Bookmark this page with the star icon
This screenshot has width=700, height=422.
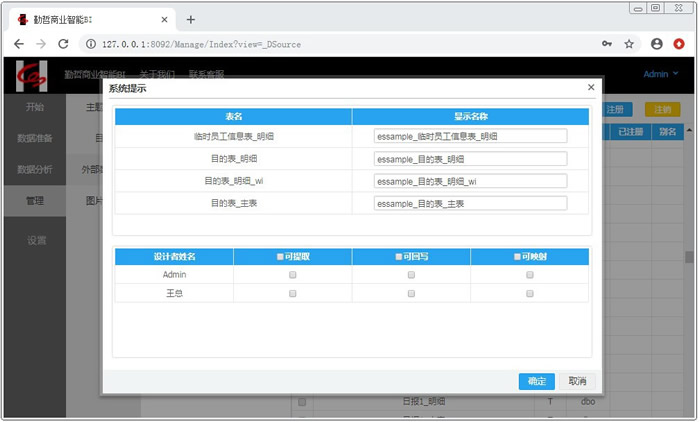tap(629, 44)
